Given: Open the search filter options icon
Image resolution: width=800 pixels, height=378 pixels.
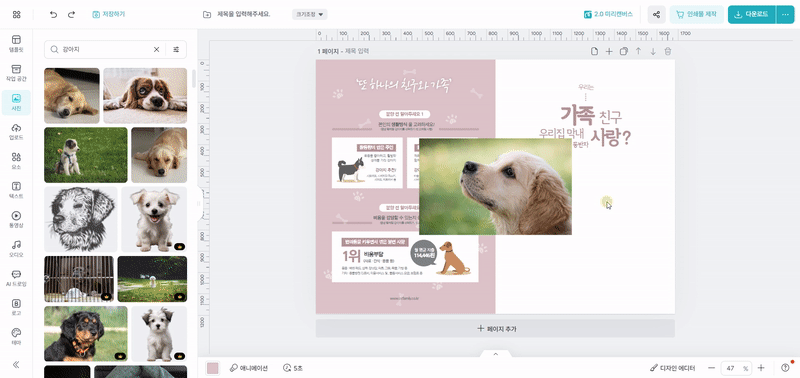Looking at the screenshot, I should 176,49.
